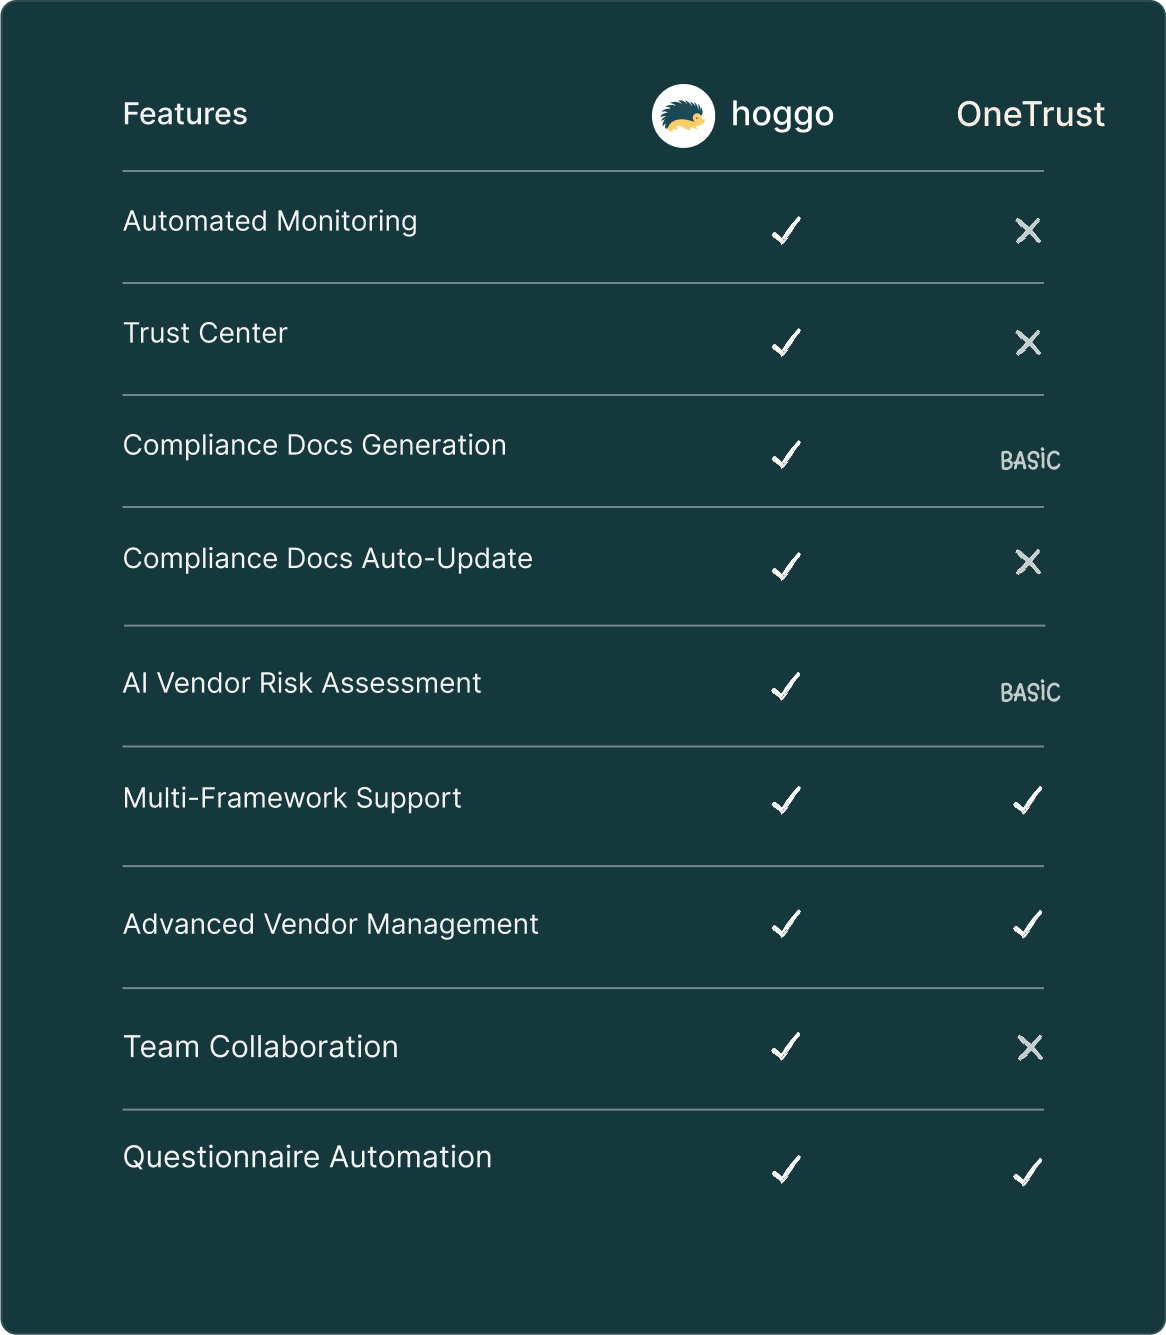The height and width of the screenshot is (1335, 1166).
Task: Click OneTrust X for Trust Center
Action: point(1028,343)
